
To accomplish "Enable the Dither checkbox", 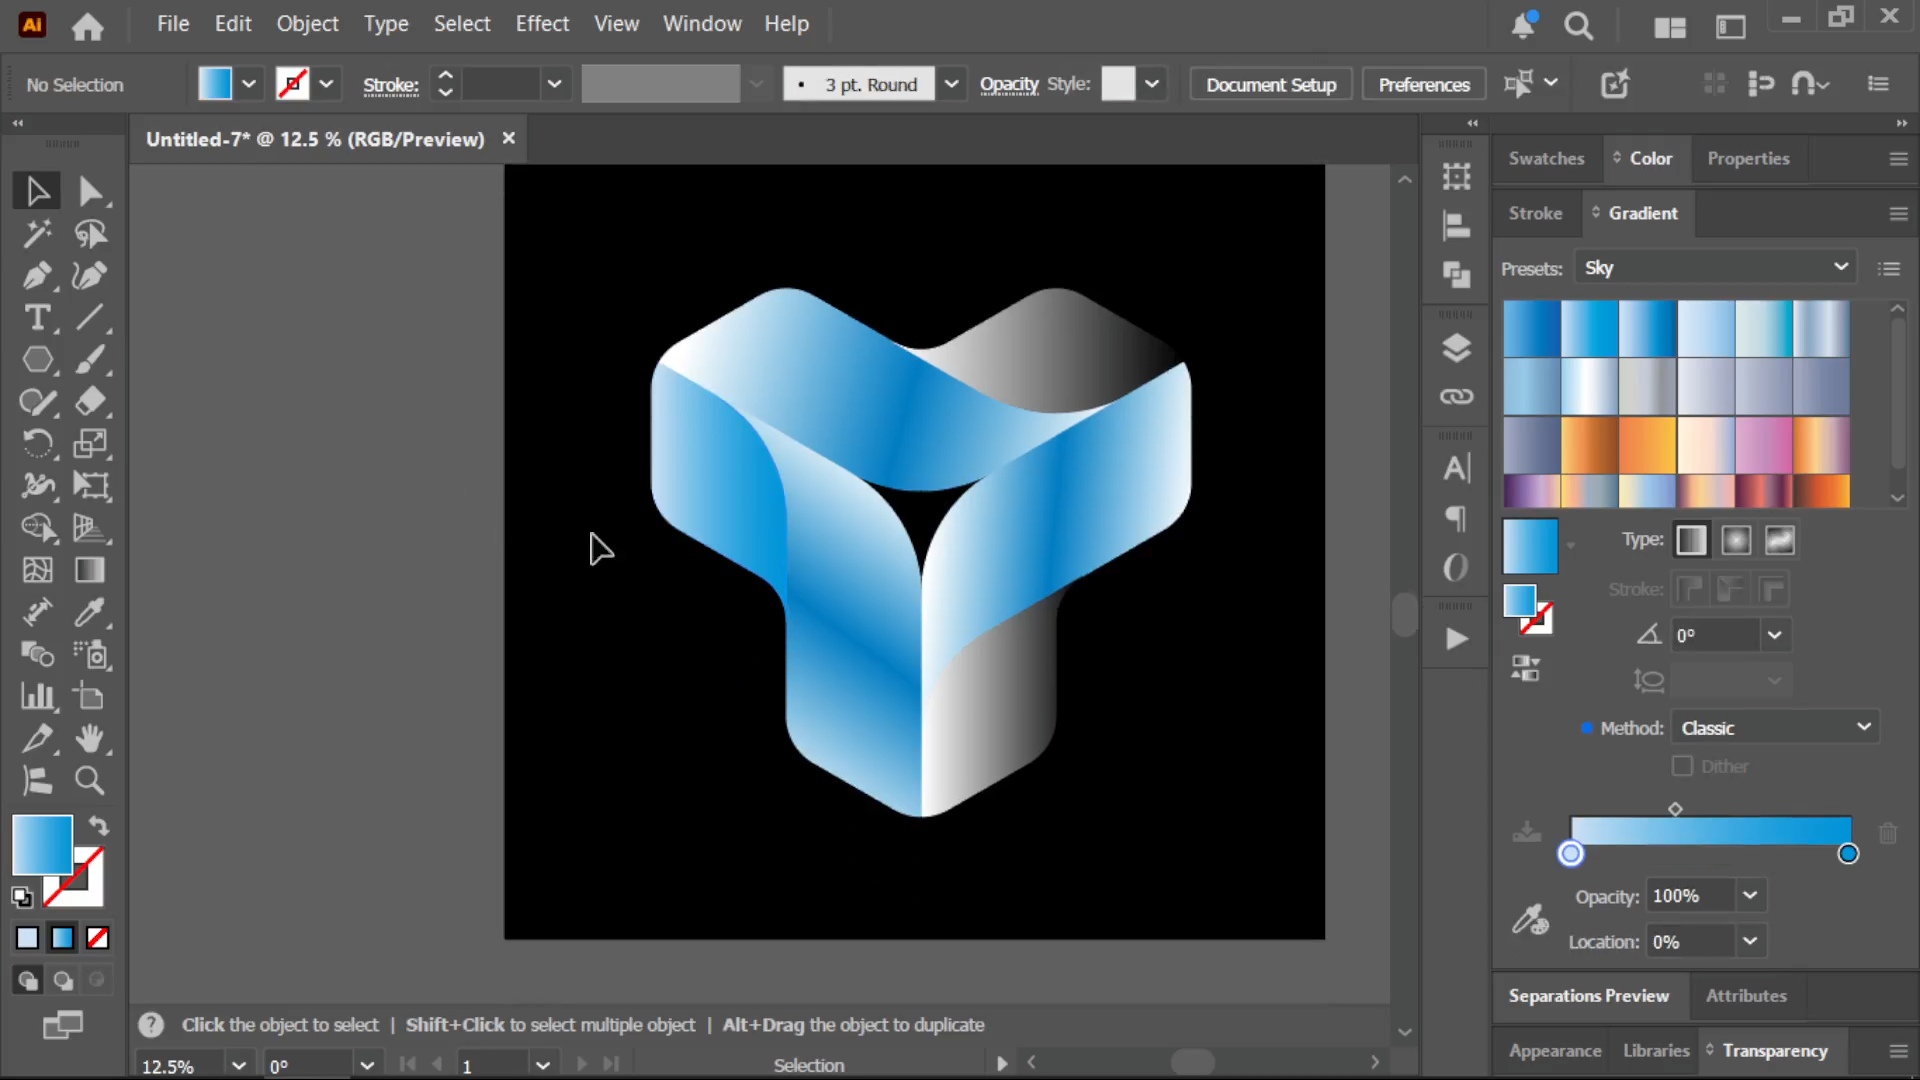I will click(1682, 766).
